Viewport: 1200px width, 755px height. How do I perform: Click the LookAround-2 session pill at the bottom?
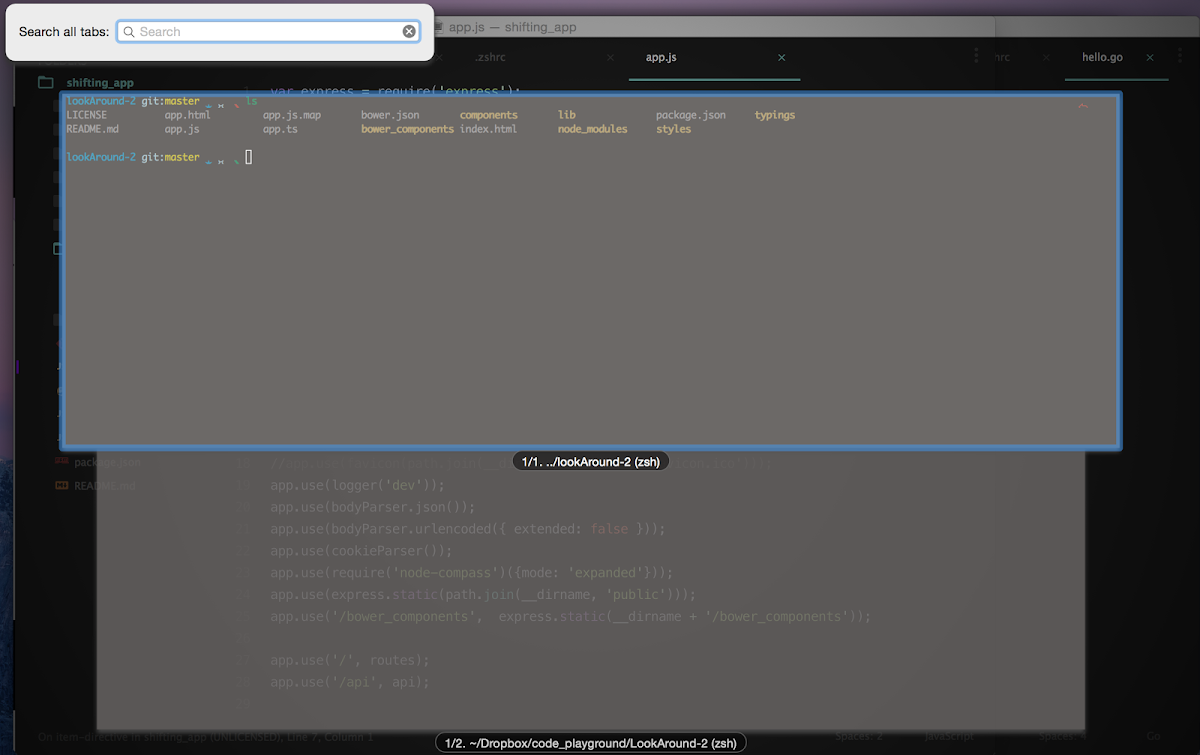point(590,742)
